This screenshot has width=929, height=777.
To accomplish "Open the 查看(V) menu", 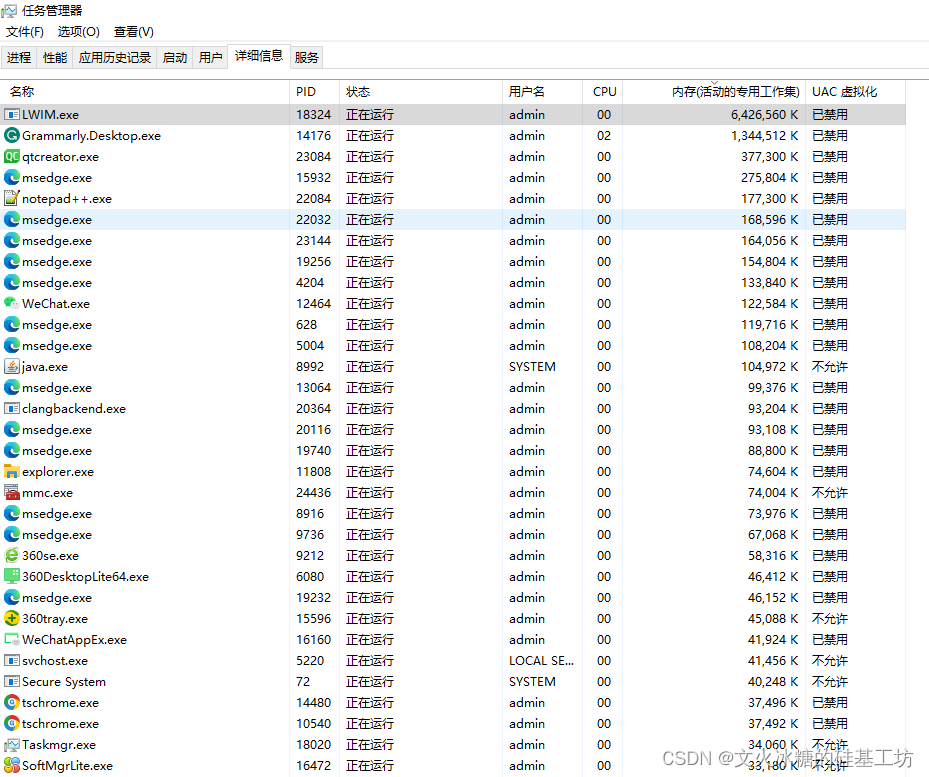I will click(134, 31).
